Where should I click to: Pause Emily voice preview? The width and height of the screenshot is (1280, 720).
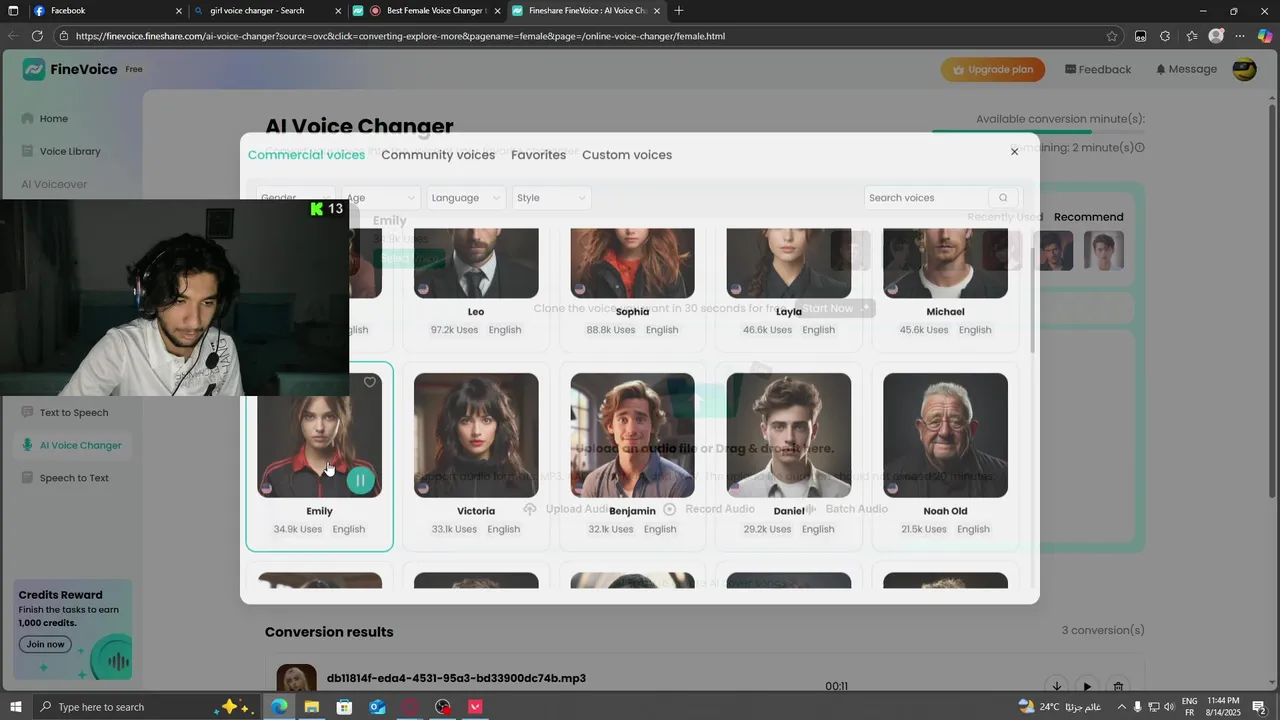[361, 480]
